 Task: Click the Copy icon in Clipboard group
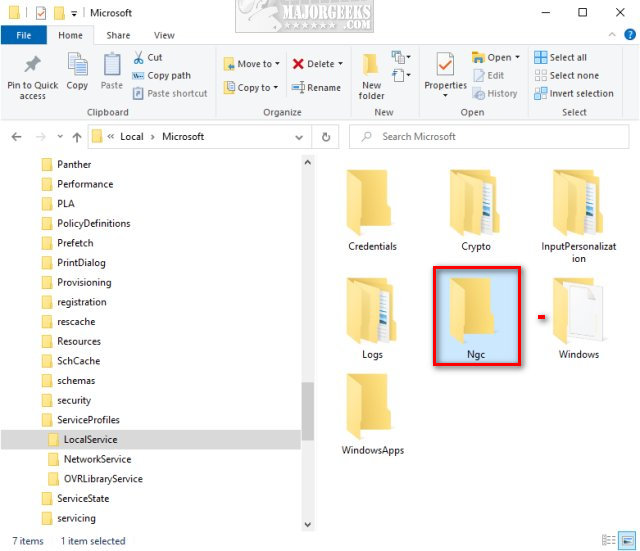77,64
